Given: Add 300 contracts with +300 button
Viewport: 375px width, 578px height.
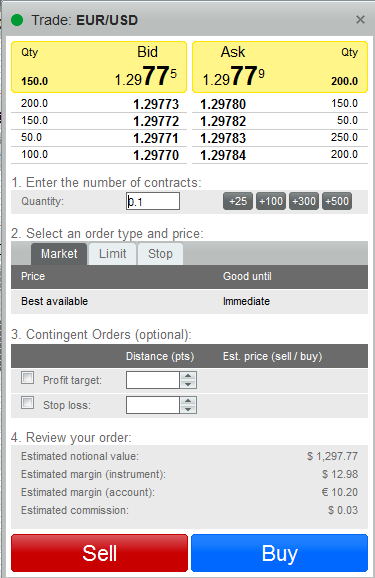Looking at the screenshot, I should (x=304, y=201).
